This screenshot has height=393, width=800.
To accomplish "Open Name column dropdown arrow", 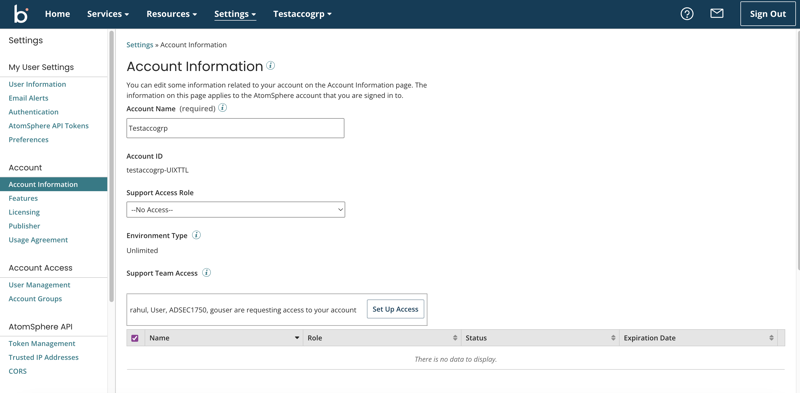I will coord(297,338).
